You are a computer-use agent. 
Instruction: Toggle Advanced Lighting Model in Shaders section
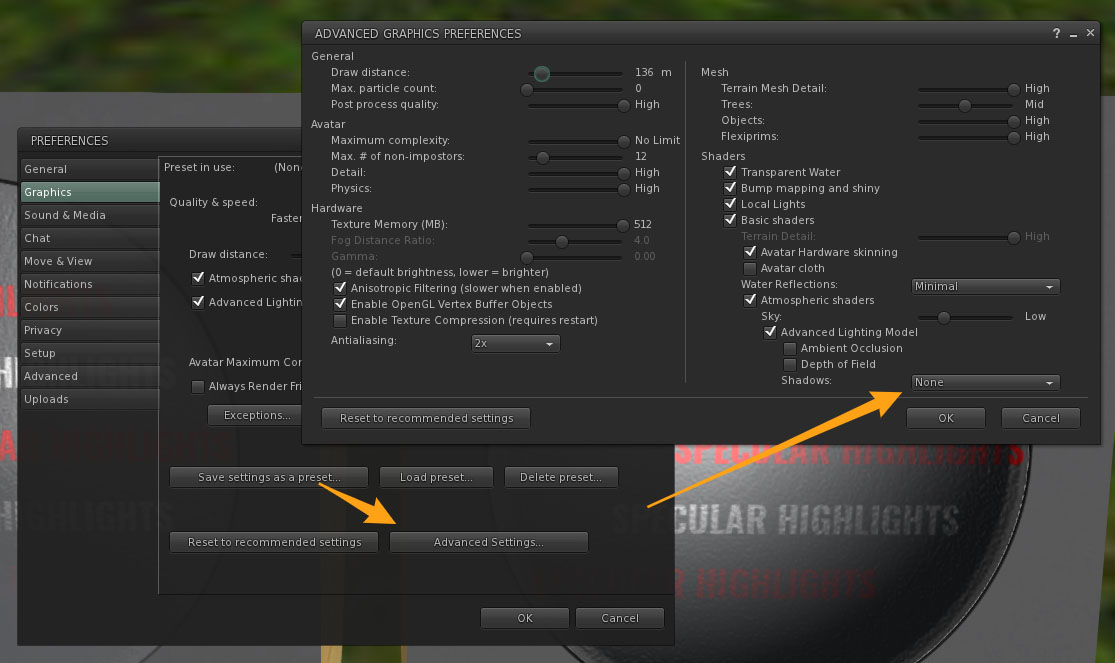(x=769, y=332)
